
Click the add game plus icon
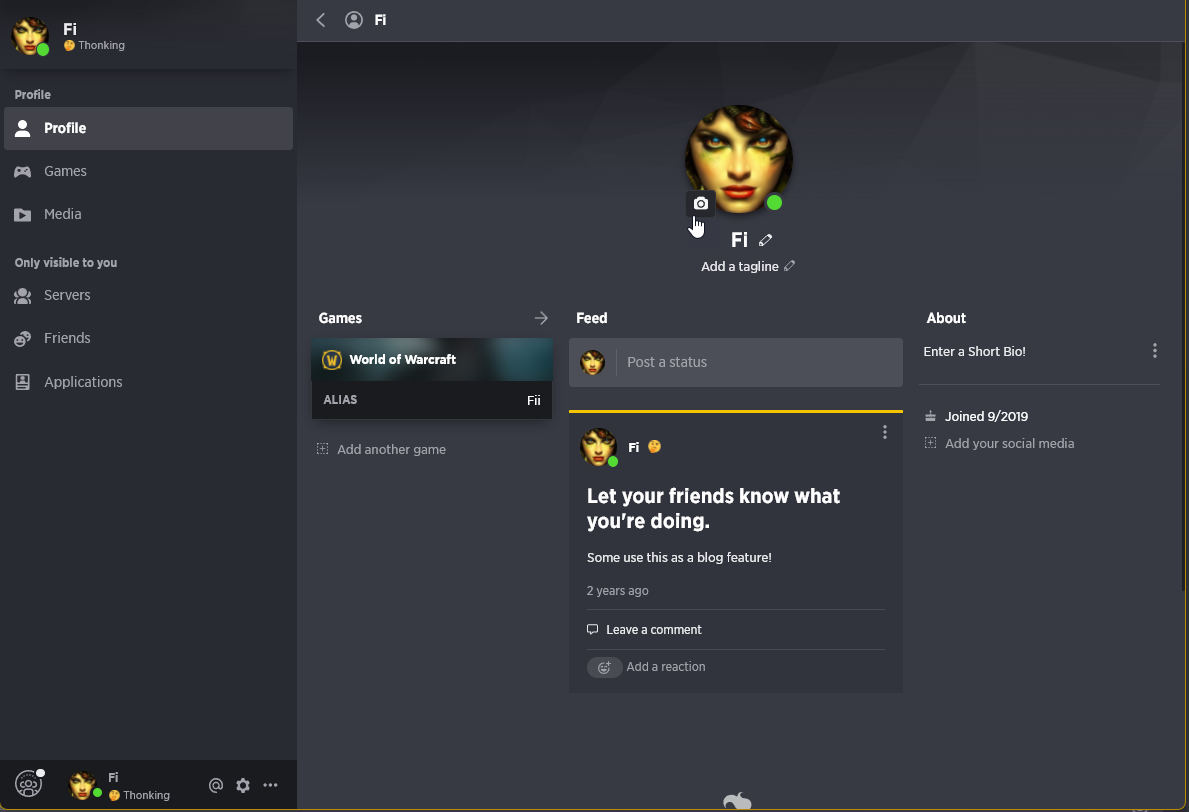[322, 449]
